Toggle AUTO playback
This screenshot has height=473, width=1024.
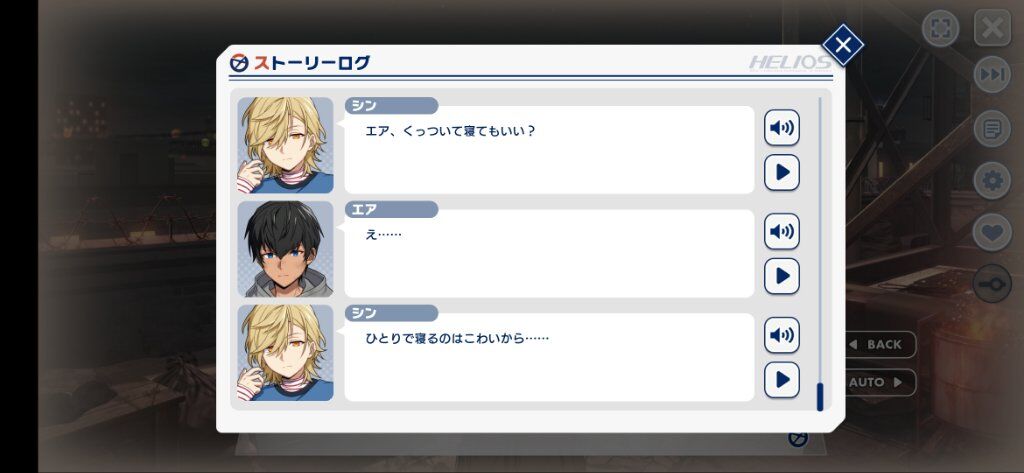[x=881, y=382]
